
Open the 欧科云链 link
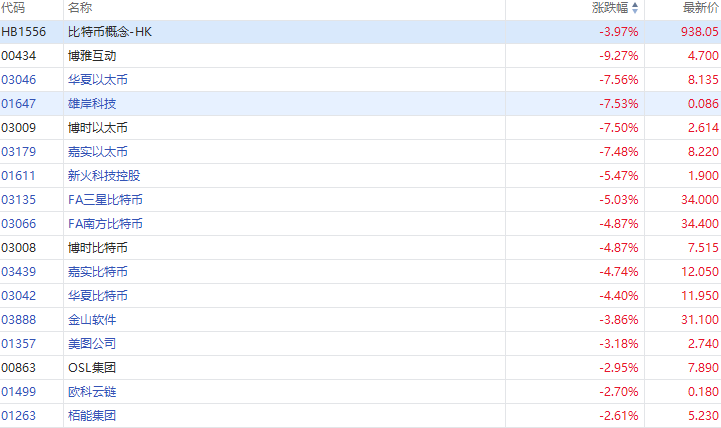coord(92,391)
